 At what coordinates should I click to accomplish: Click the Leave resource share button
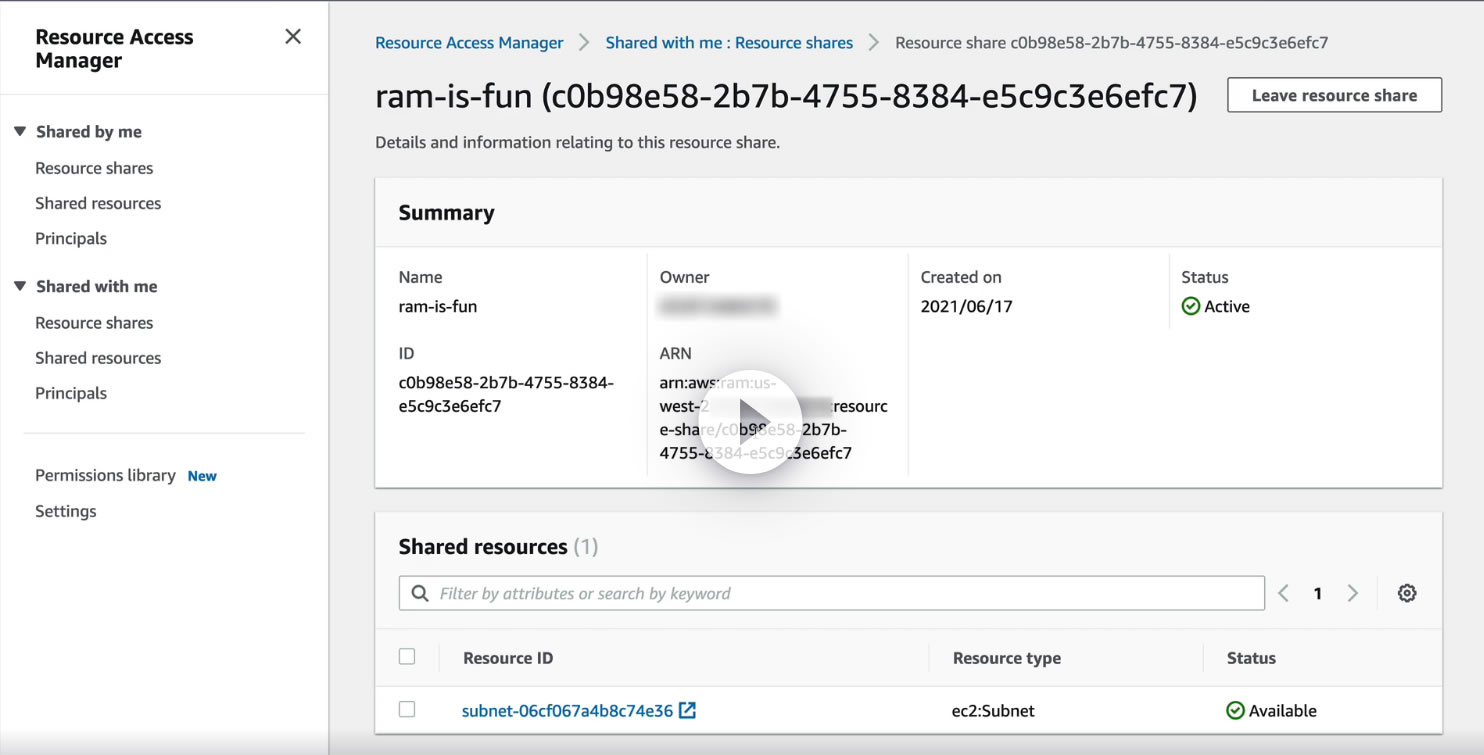pos(1334,95)
